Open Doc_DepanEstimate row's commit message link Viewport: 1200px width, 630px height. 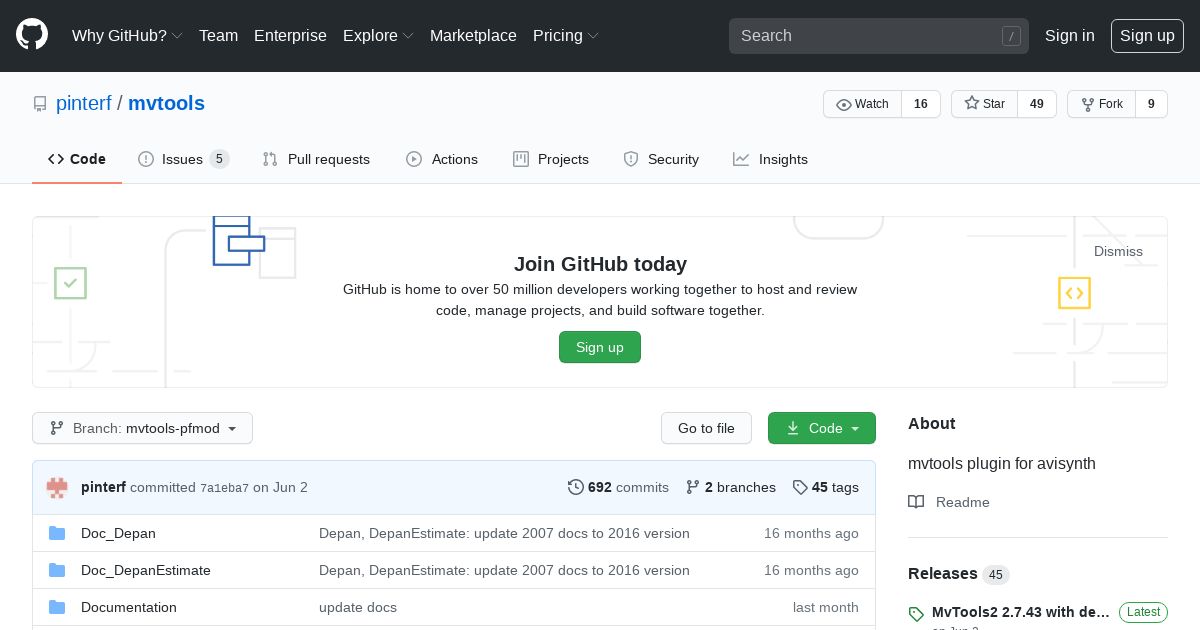[504, 570]
